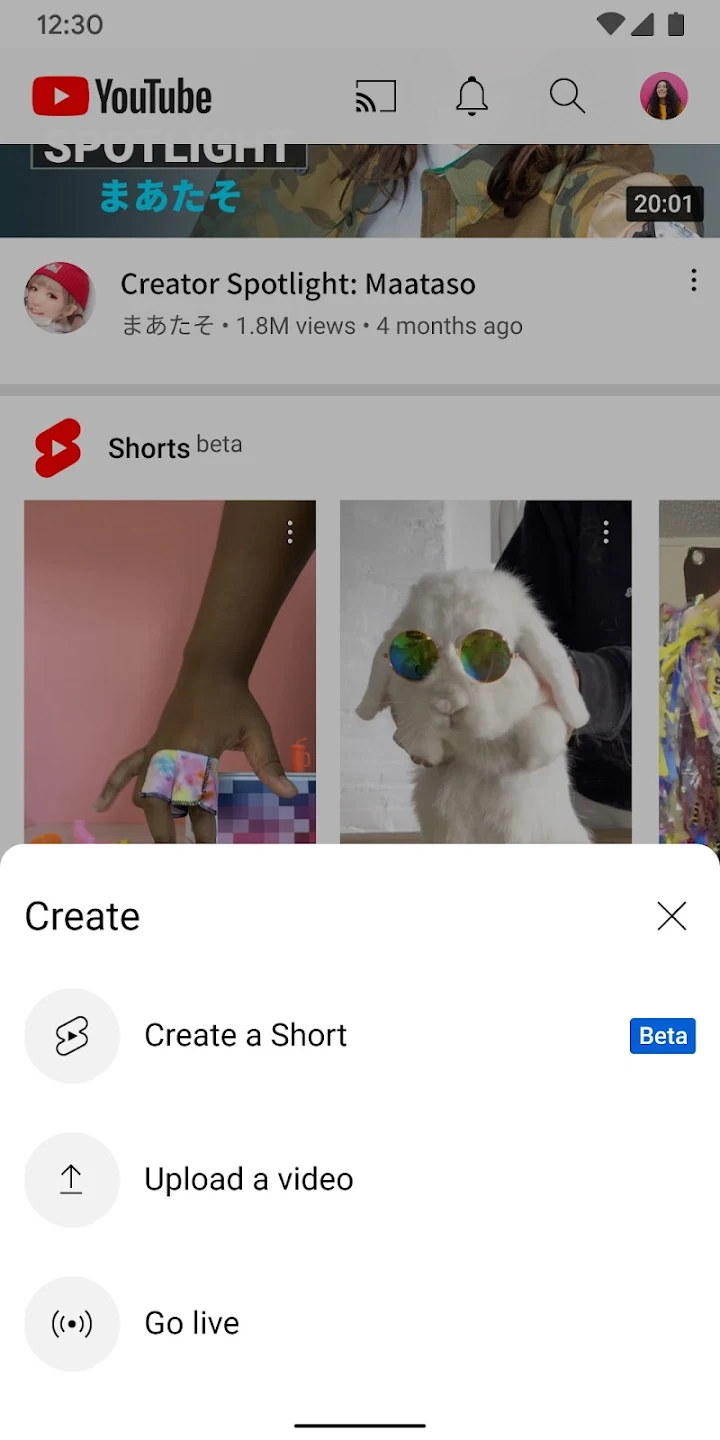Click the Create a Short icon

point(72,1036)
